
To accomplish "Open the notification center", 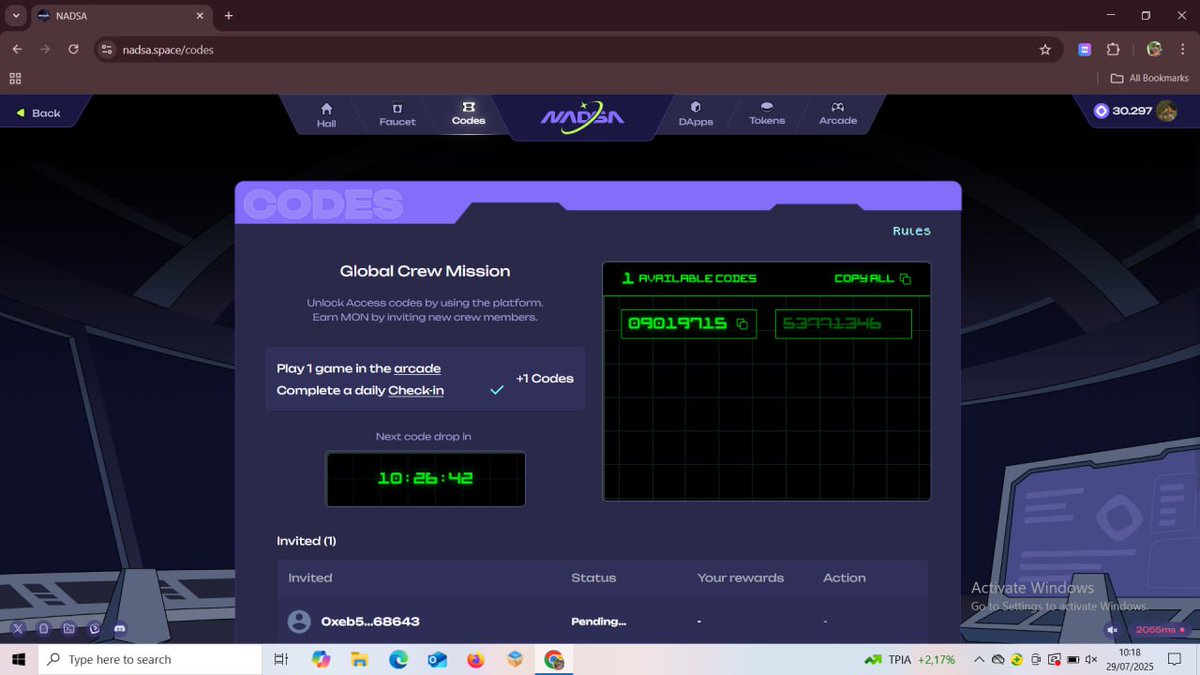I will point(1174,659).
